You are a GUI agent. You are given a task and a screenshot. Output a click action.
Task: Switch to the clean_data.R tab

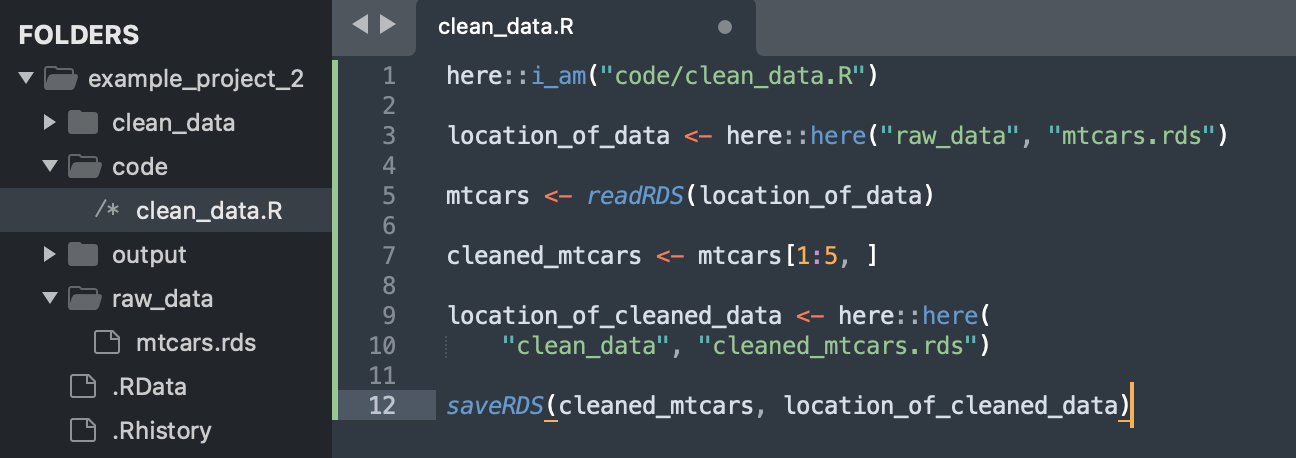point(506,27)
